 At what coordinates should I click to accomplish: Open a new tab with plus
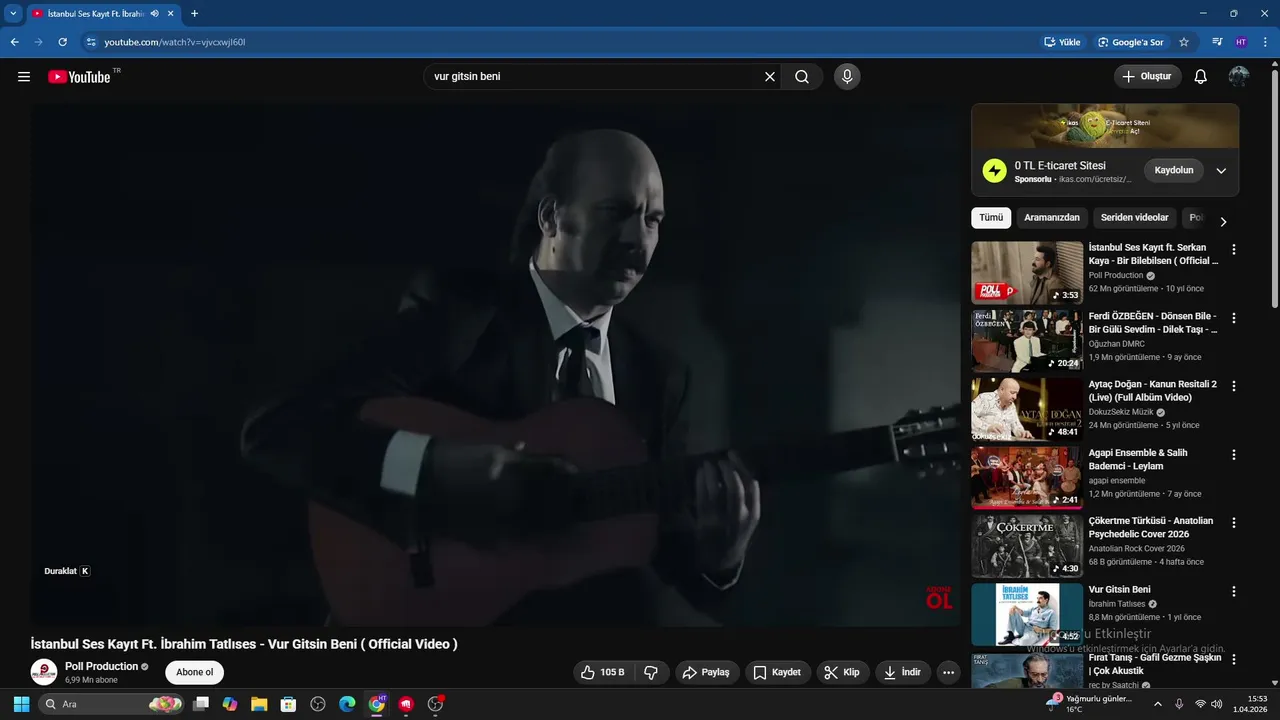pyautogui.click(x=194, y=13)
